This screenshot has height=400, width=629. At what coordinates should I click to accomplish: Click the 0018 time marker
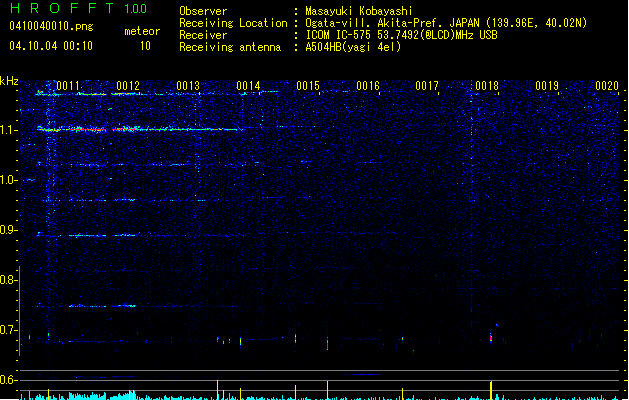point(487,86)
